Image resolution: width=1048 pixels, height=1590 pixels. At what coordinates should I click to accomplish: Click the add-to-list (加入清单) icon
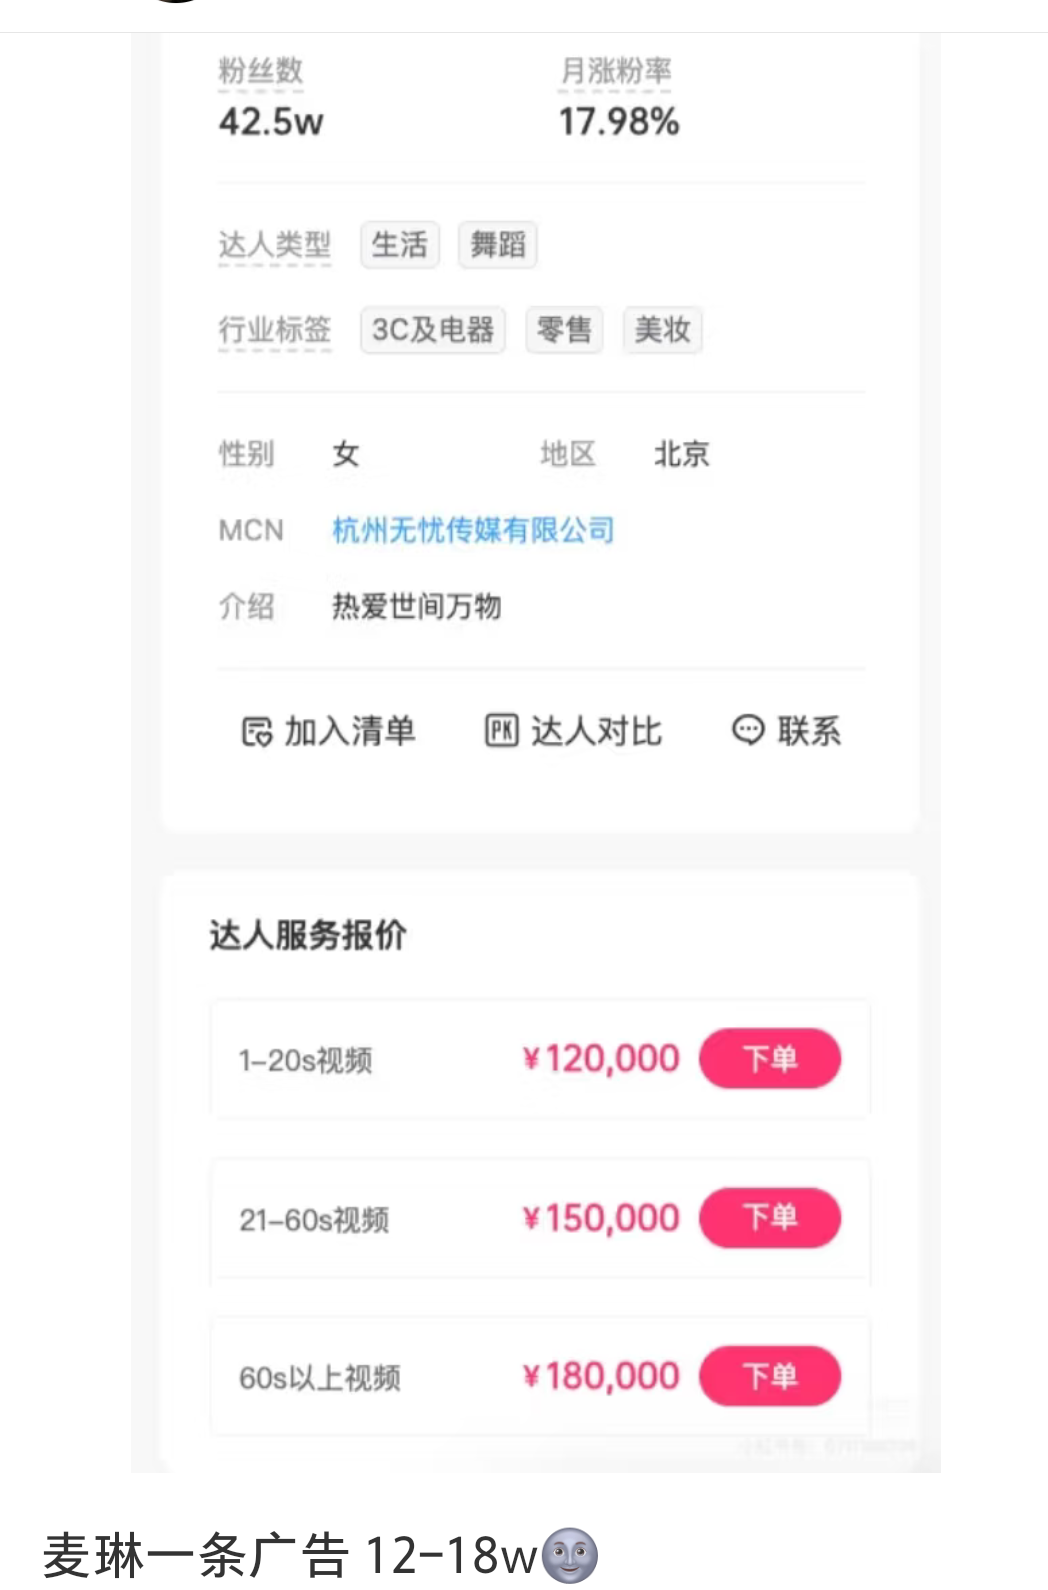[x=257, y=731]
